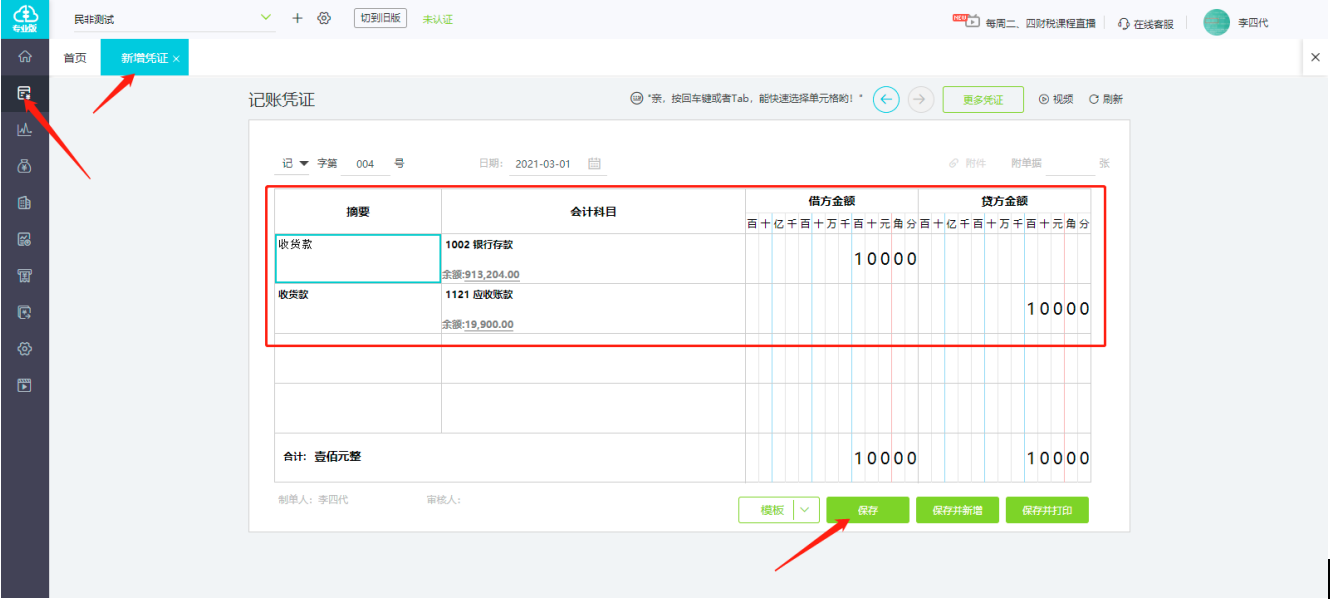
Task: Open the building assets icon in sidebar
Action: [x=25, y=203]
